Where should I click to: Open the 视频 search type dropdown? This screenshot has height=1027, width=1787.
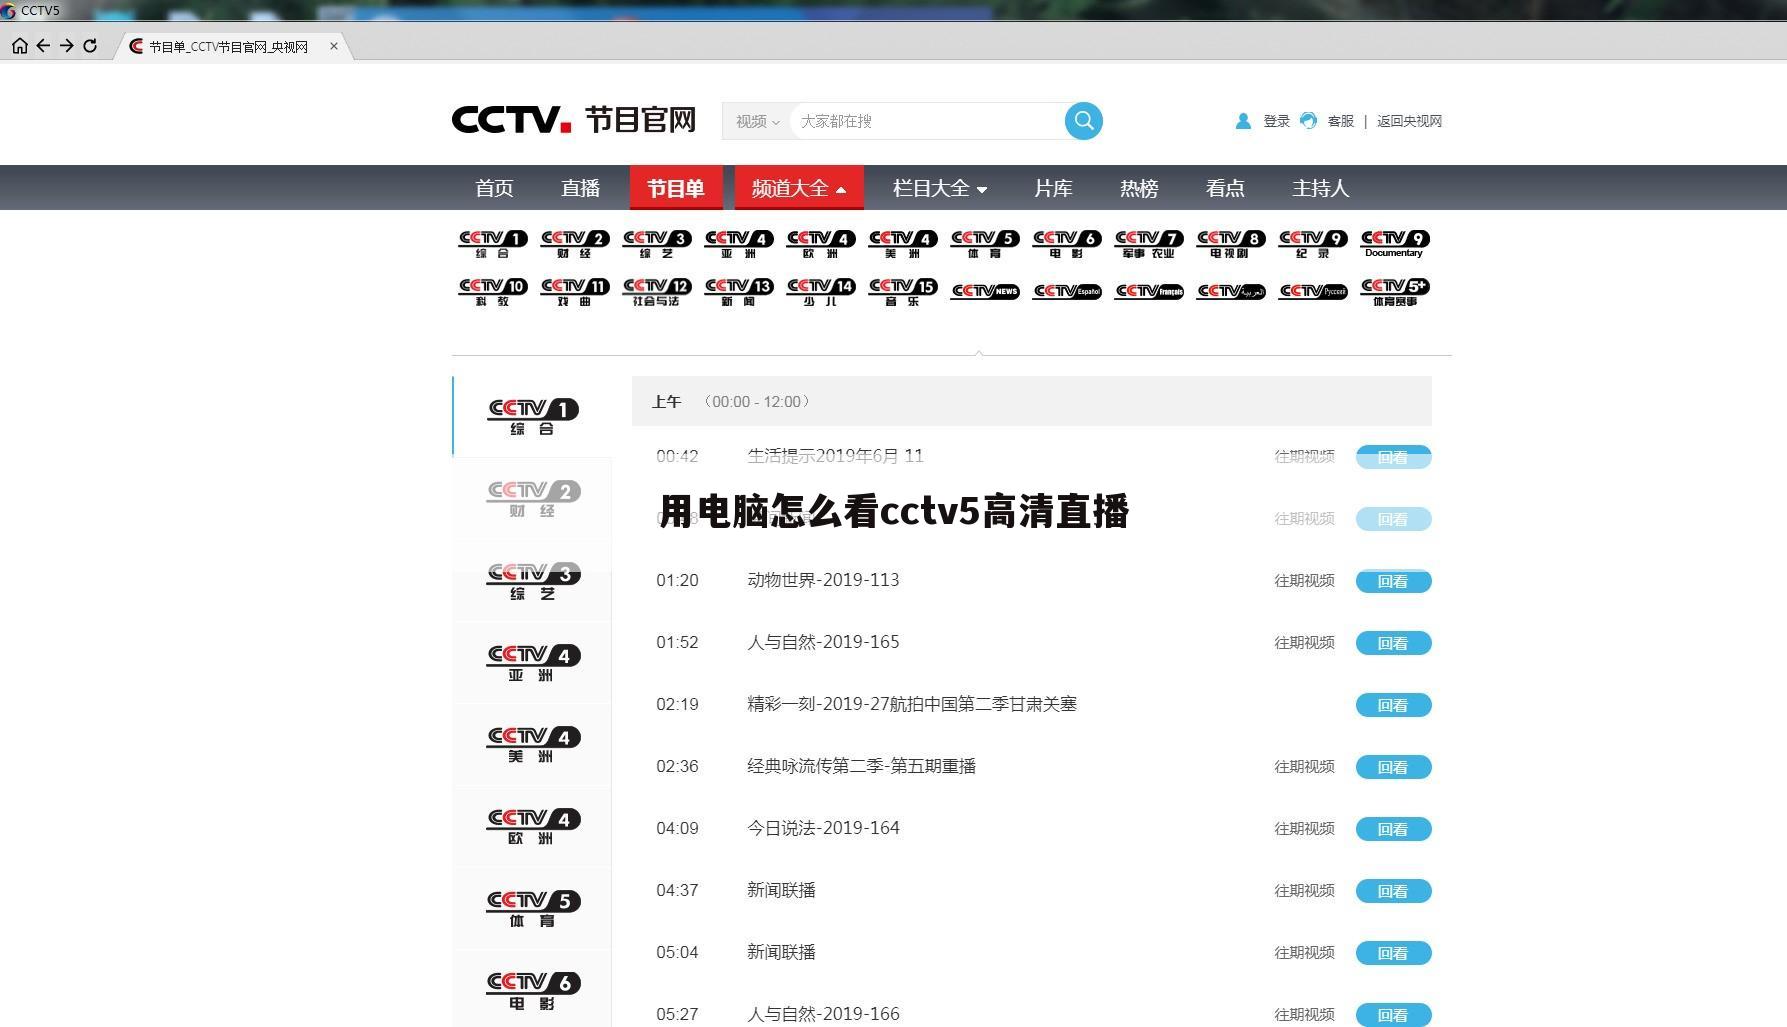pos(757,121)
